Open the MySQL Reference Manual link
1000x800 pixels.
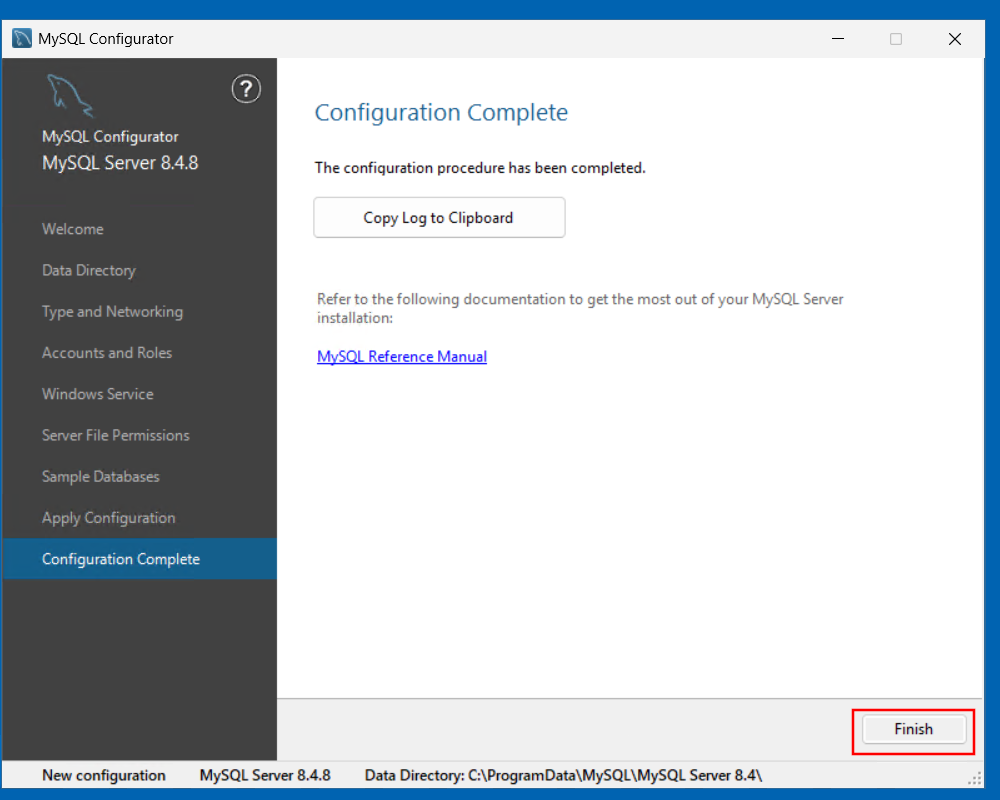[x=402, y=357]
